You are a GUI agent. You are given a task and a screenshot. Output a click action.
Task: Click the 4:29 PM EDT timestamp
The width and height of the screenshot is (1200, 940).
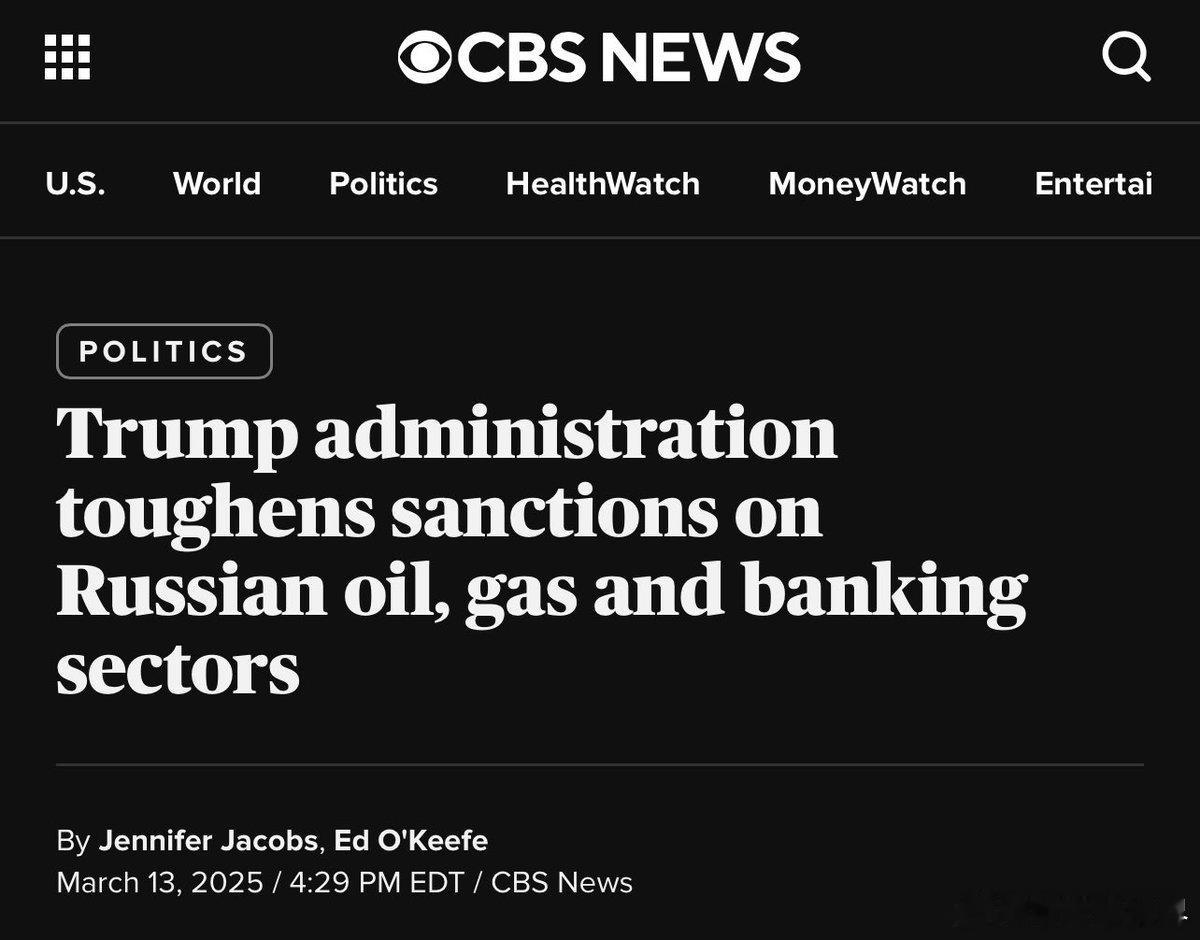[x=377, y=883]
